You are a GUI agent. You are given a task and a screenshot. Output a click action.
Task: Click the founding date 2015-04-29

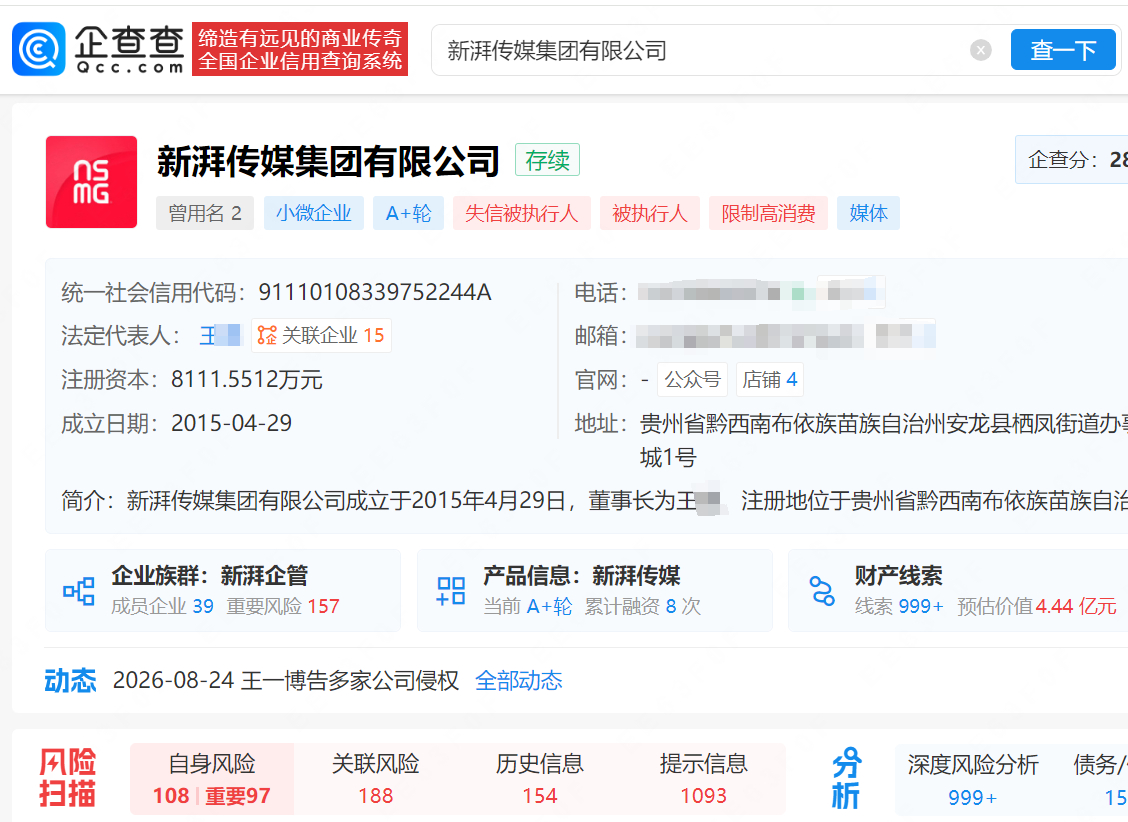[x=232, y=423]
